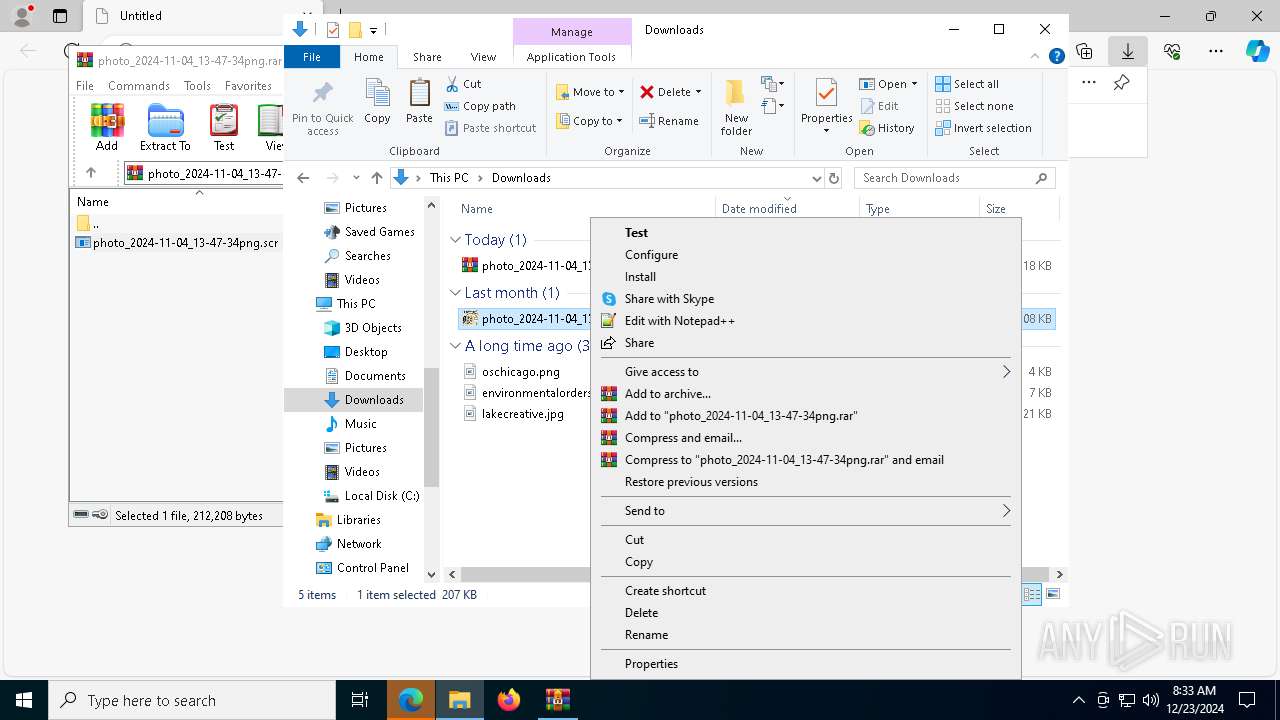Image resolution: width=1280 pixels, height=720 pixels.
Task: Click the taskbar search box
Action: coord(192,700)
